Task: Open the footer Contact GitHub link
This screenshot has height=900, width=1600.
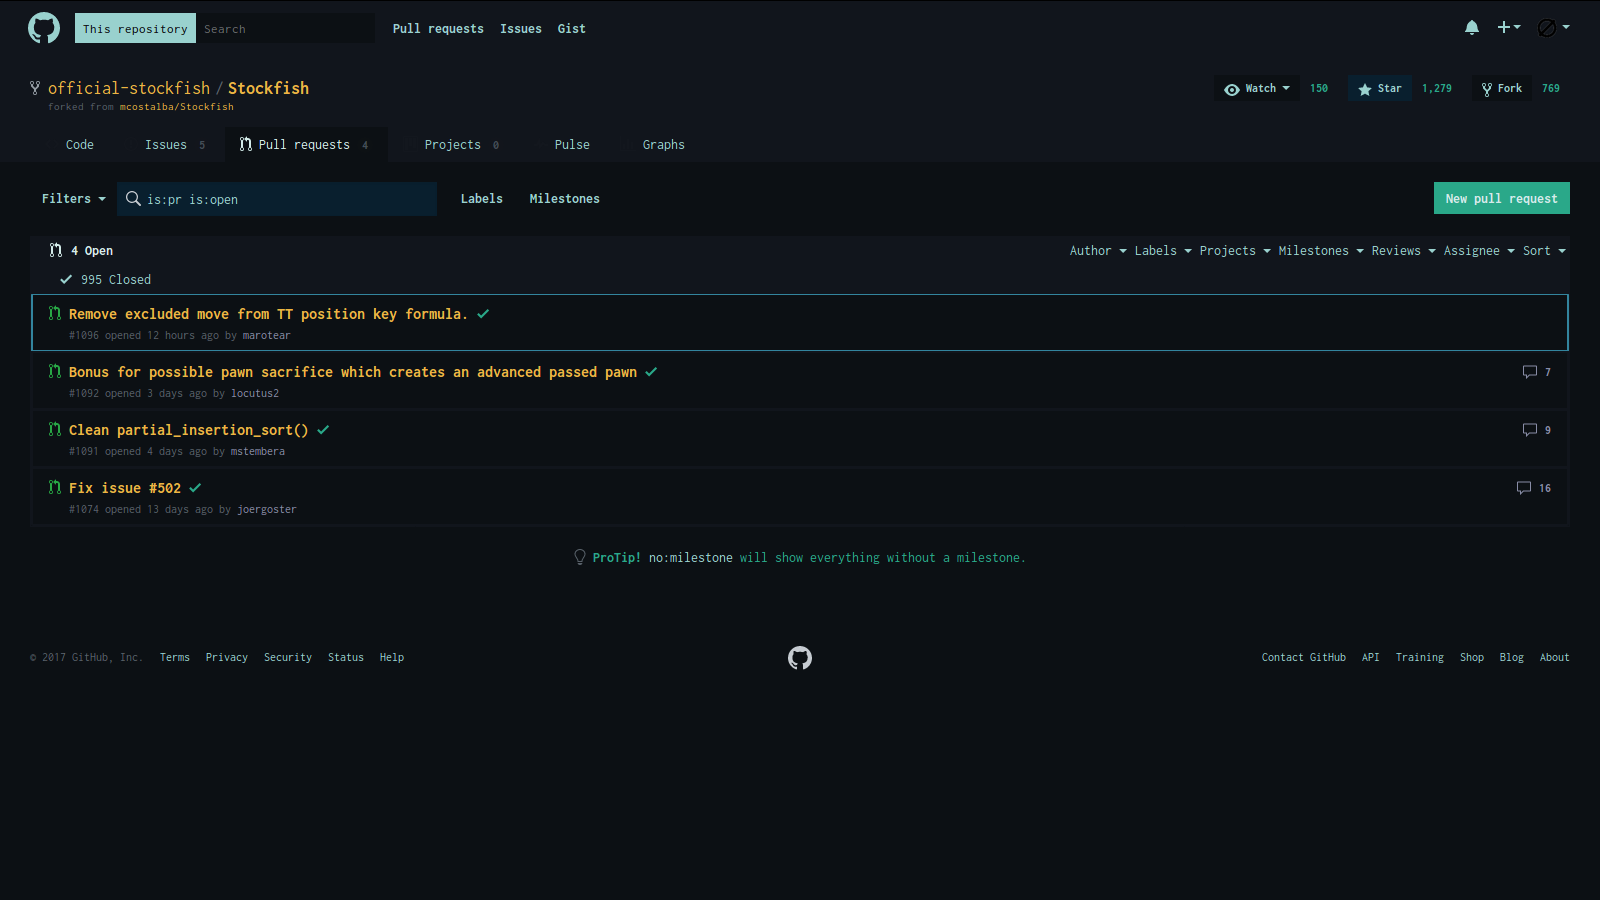Action: pyautogui.click(x=1304, y=658)
